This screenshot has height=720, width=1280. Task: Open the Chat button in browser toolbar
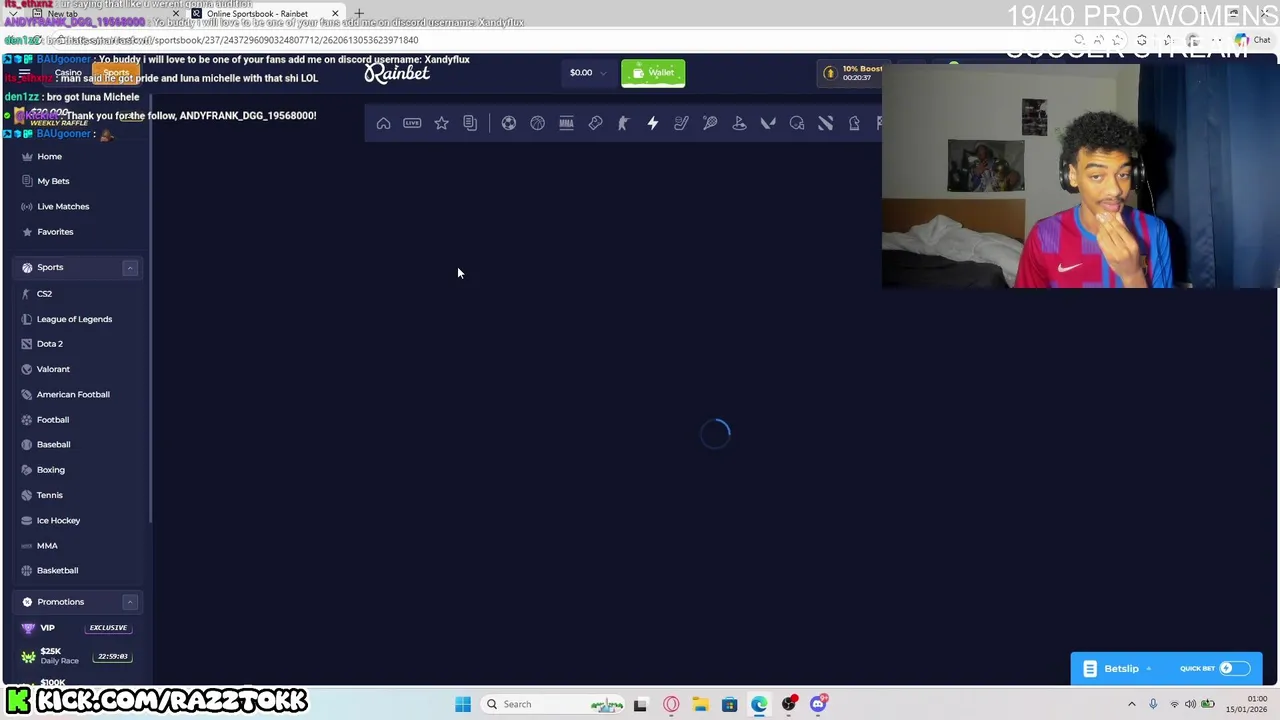[x=1253, y=40]
